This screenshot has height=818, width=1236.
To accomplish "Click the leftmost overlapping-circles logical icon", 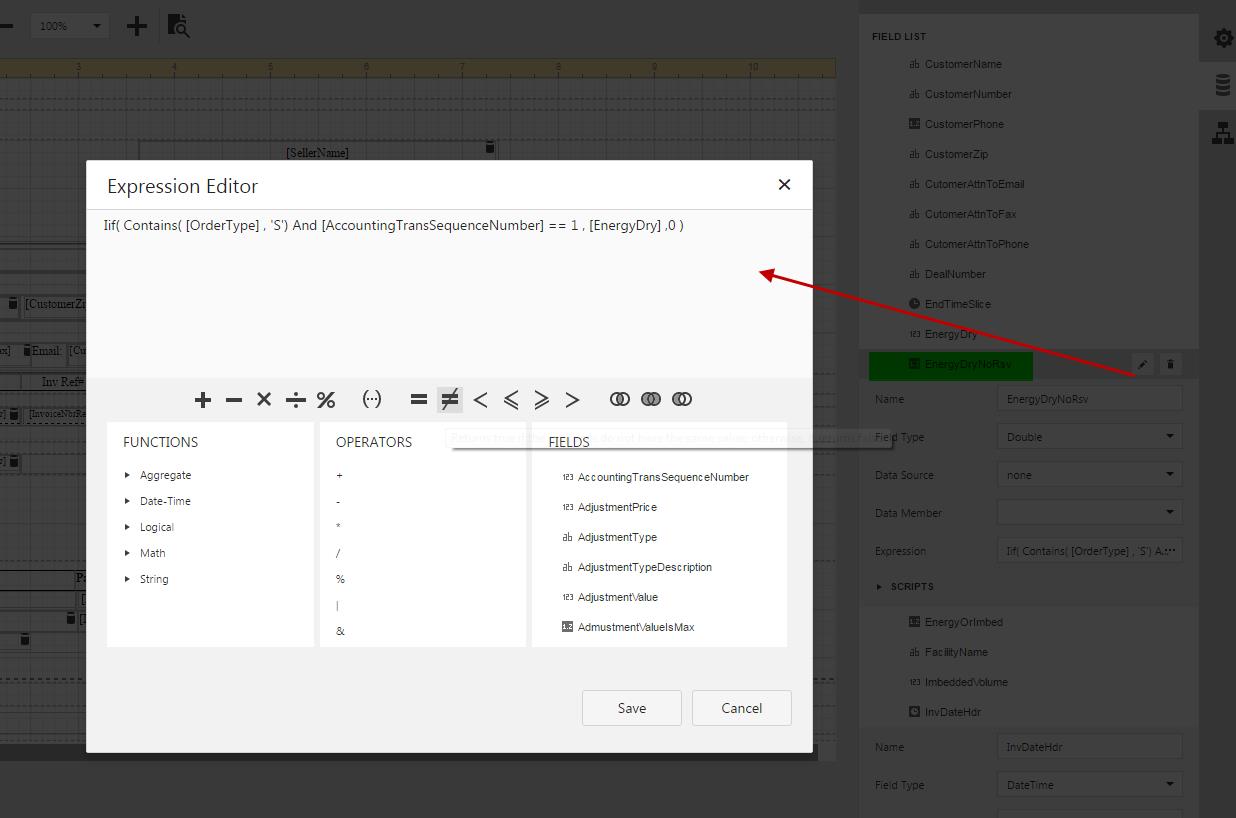I will tap(620, 400).
